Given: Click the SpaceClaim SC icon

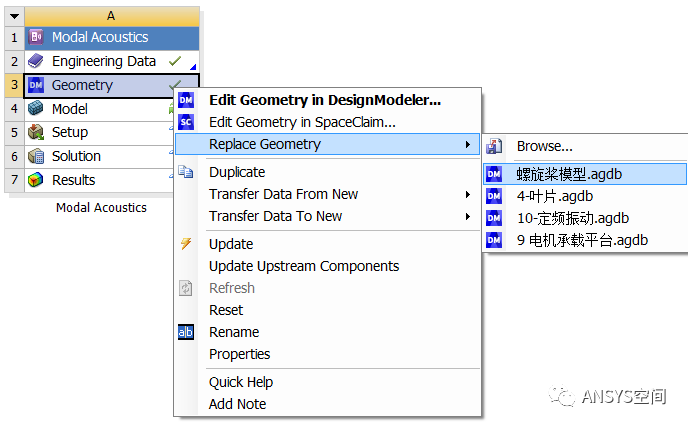Looking at the screenshot, I should pyautogui.click(x=186, y=122).
